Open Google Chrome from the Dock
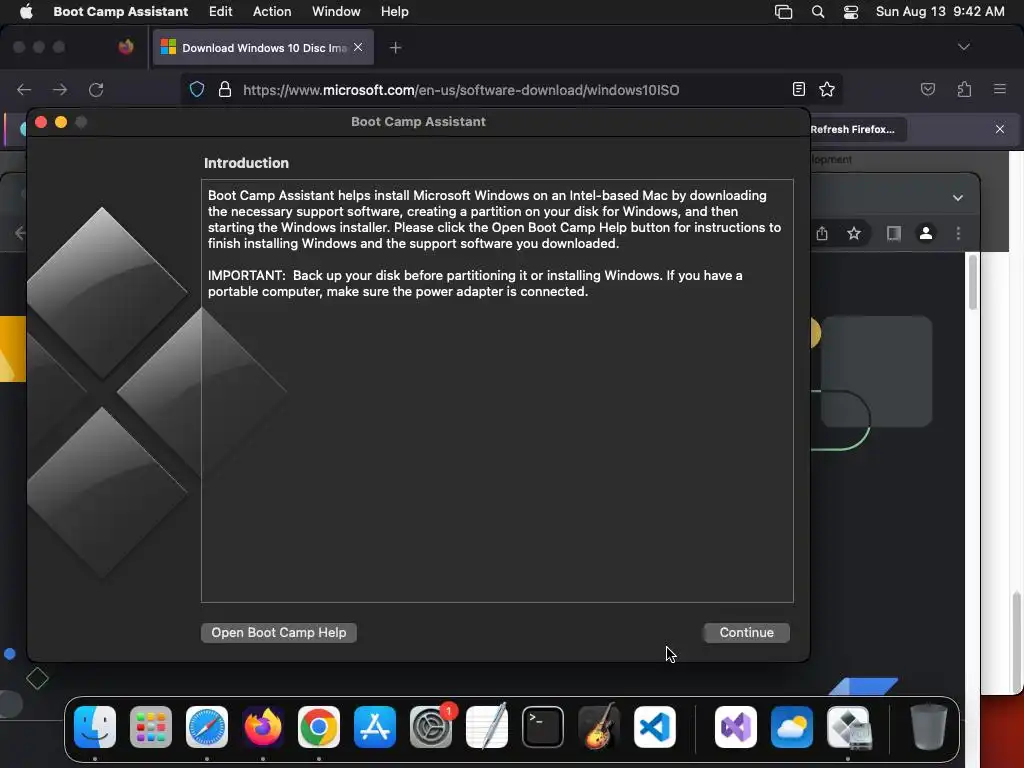The height and width of the screenshot is (768, 1024). (x=319, y=727)
